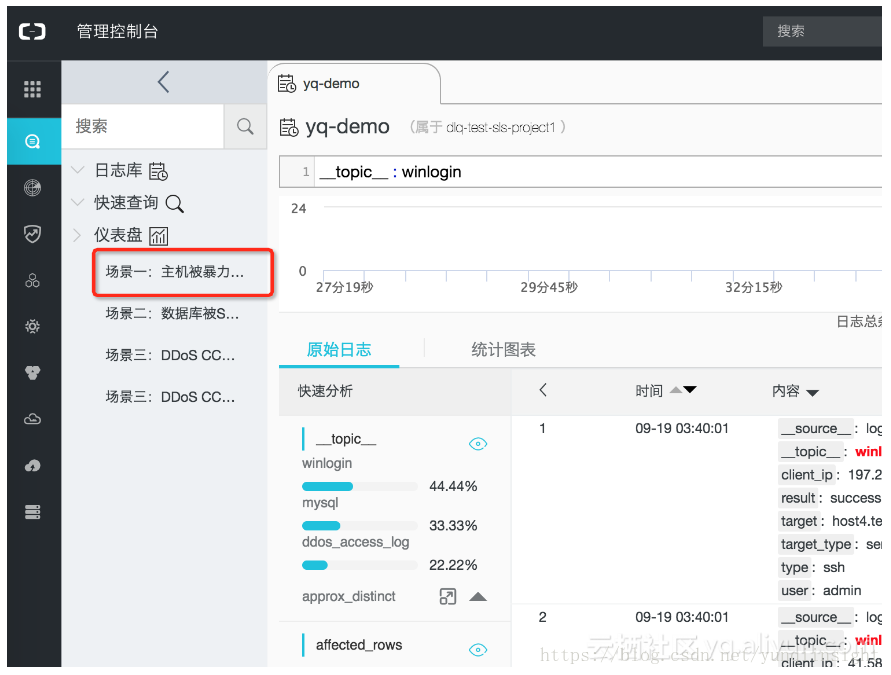Viewport: 891px width, 675px height.
Task: Switch to the 统计图表 tab
Action: pos(503,349)
